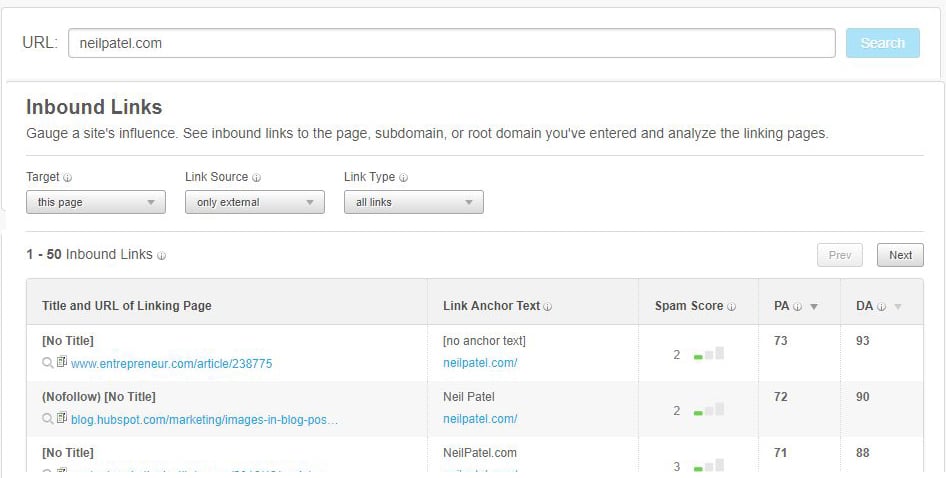Image resolution: width=946 pixels, height=478 pixels.
Task: Click the spam score bar in the row scoring 3
Action: click(x=709, y=465)
